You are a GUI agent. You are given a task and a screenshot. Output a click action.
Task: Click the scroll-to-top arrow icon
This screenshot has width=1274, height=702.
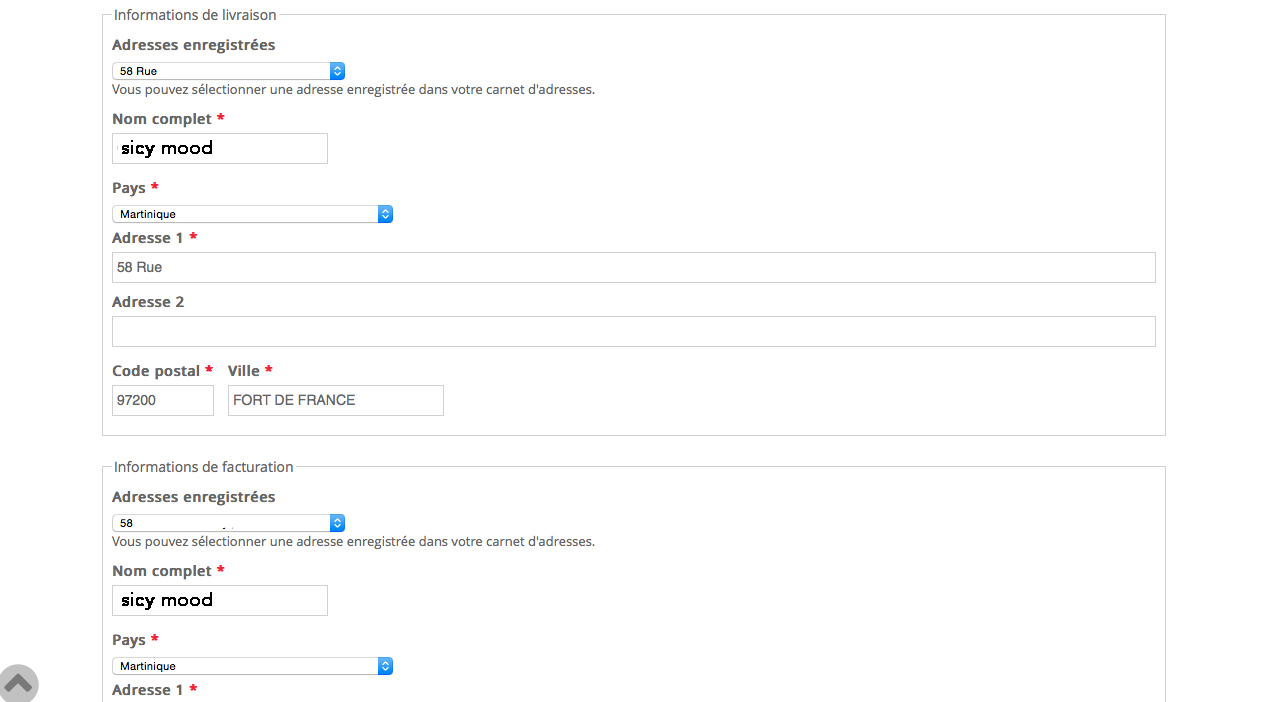coord(18,683)
